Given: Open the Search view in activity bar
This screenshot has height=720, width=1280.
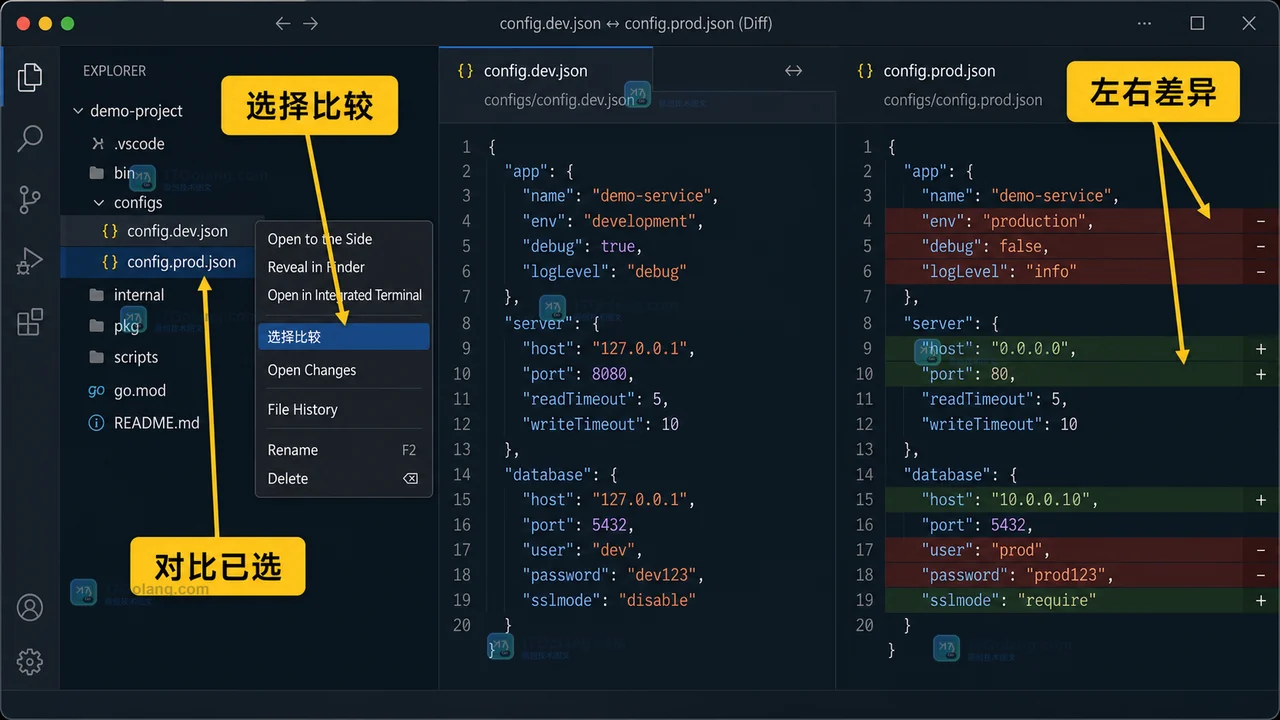Looking at the screenshot, I should coord(30,138).
